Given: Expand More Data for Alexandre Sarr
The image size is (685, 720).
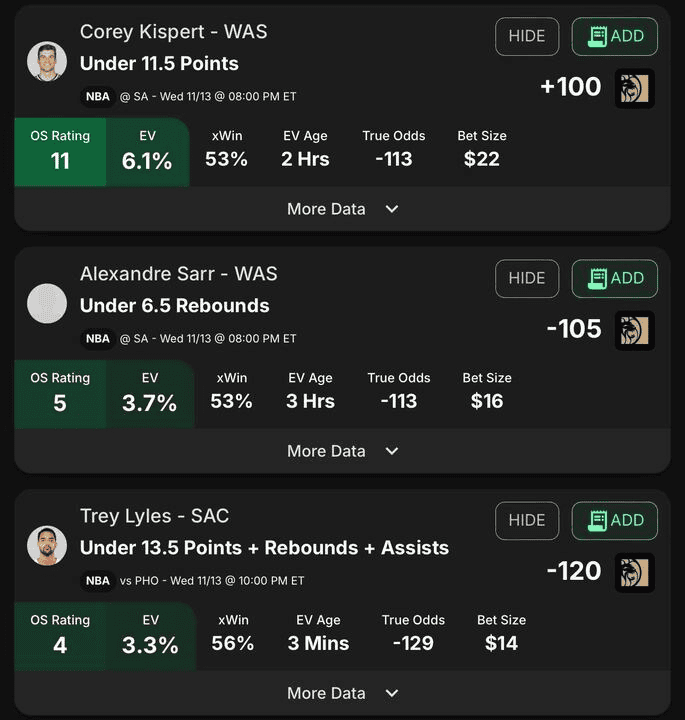Looking at the screenshot, I should [342, 451].
